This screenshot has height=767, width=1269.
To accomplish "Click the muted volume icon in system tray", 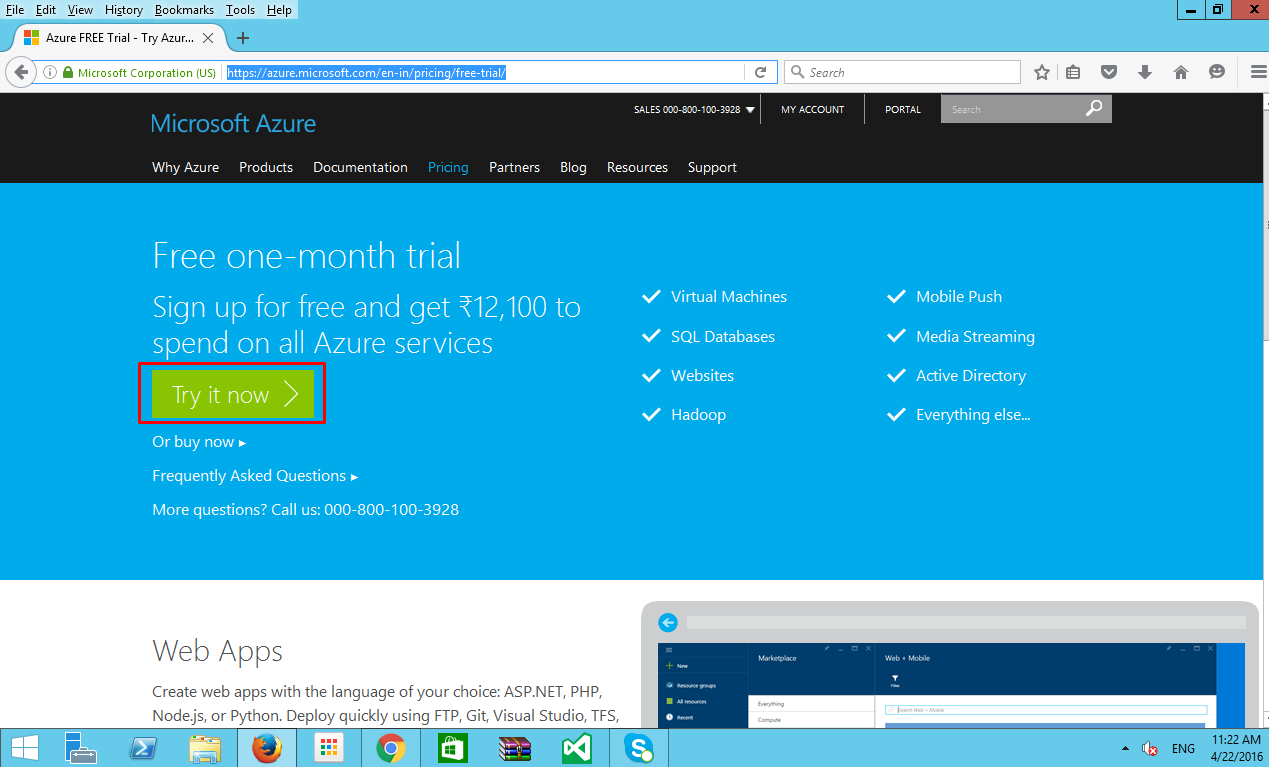I will pyautogui.click(x=1150, y=748).
